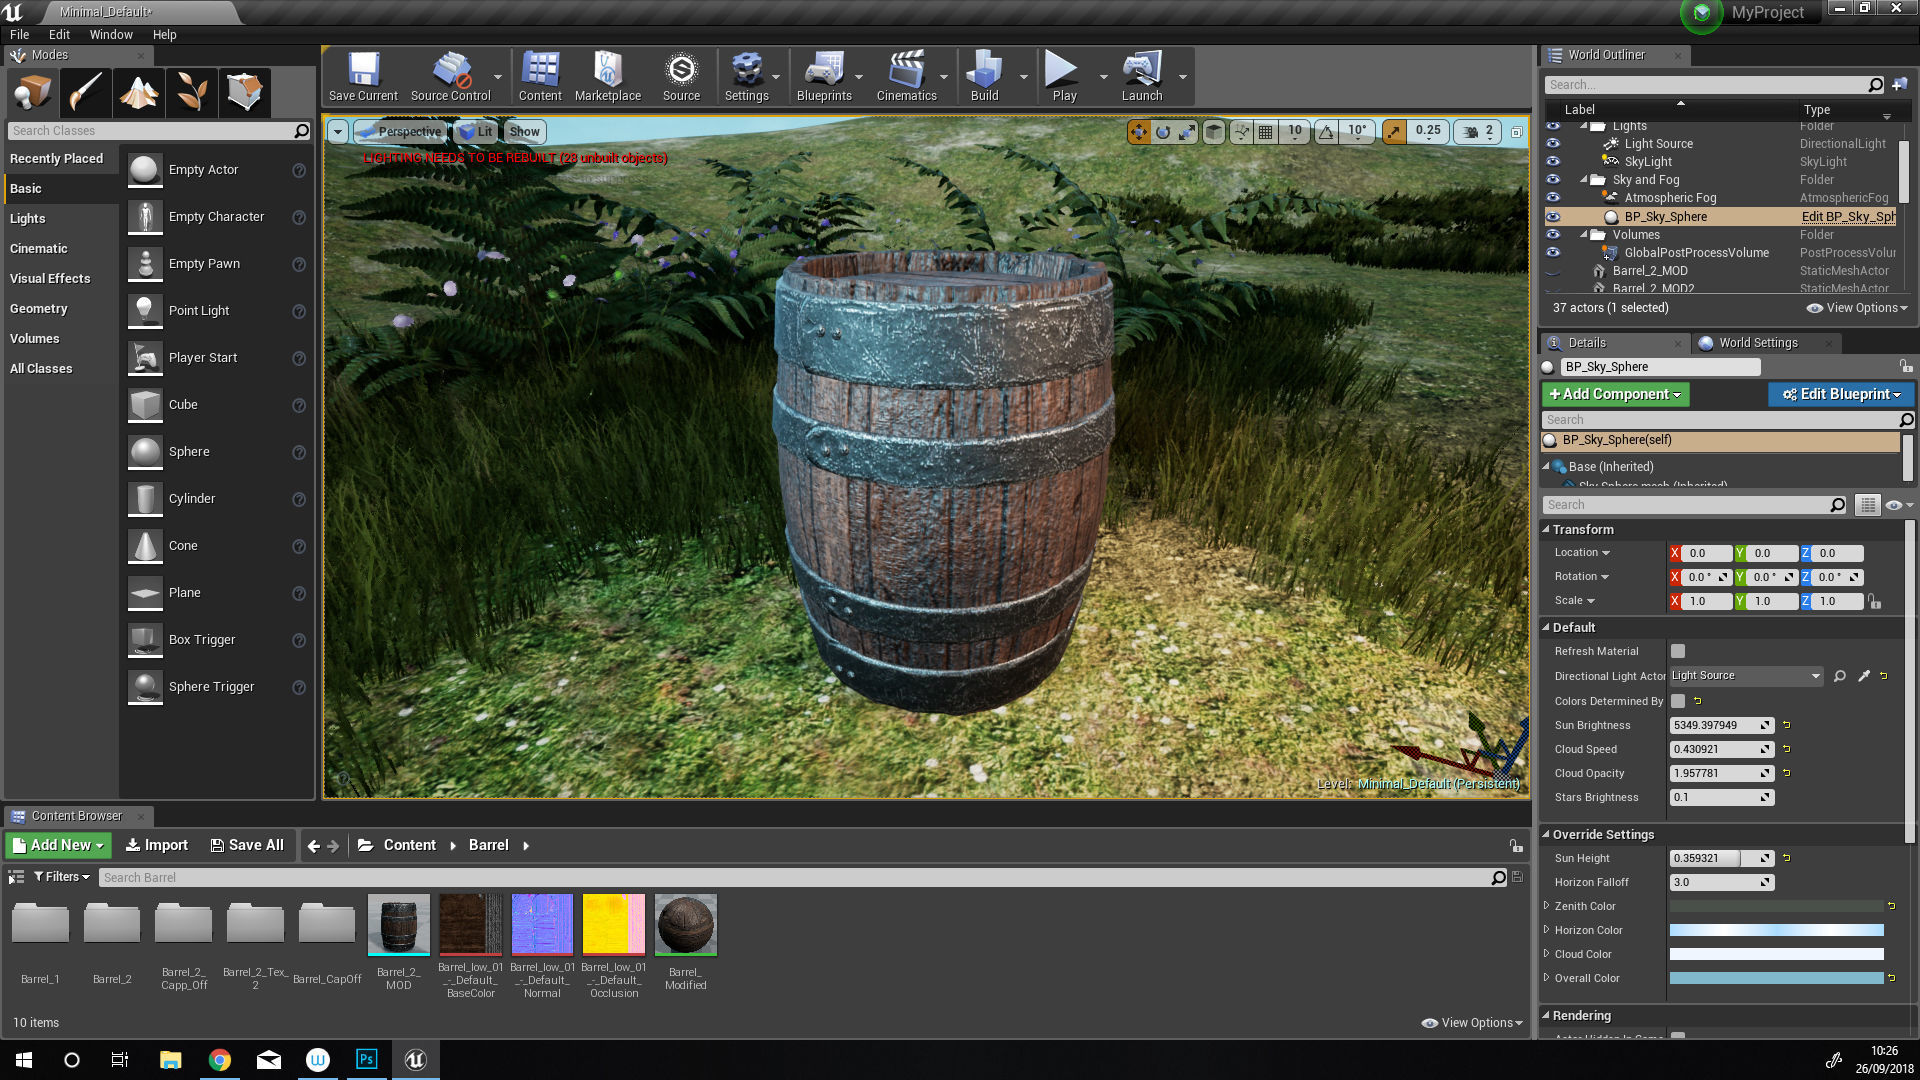Pick Directional Light Actor with eyedropper
The image size is (1920, 1080).
point(1864,676)
